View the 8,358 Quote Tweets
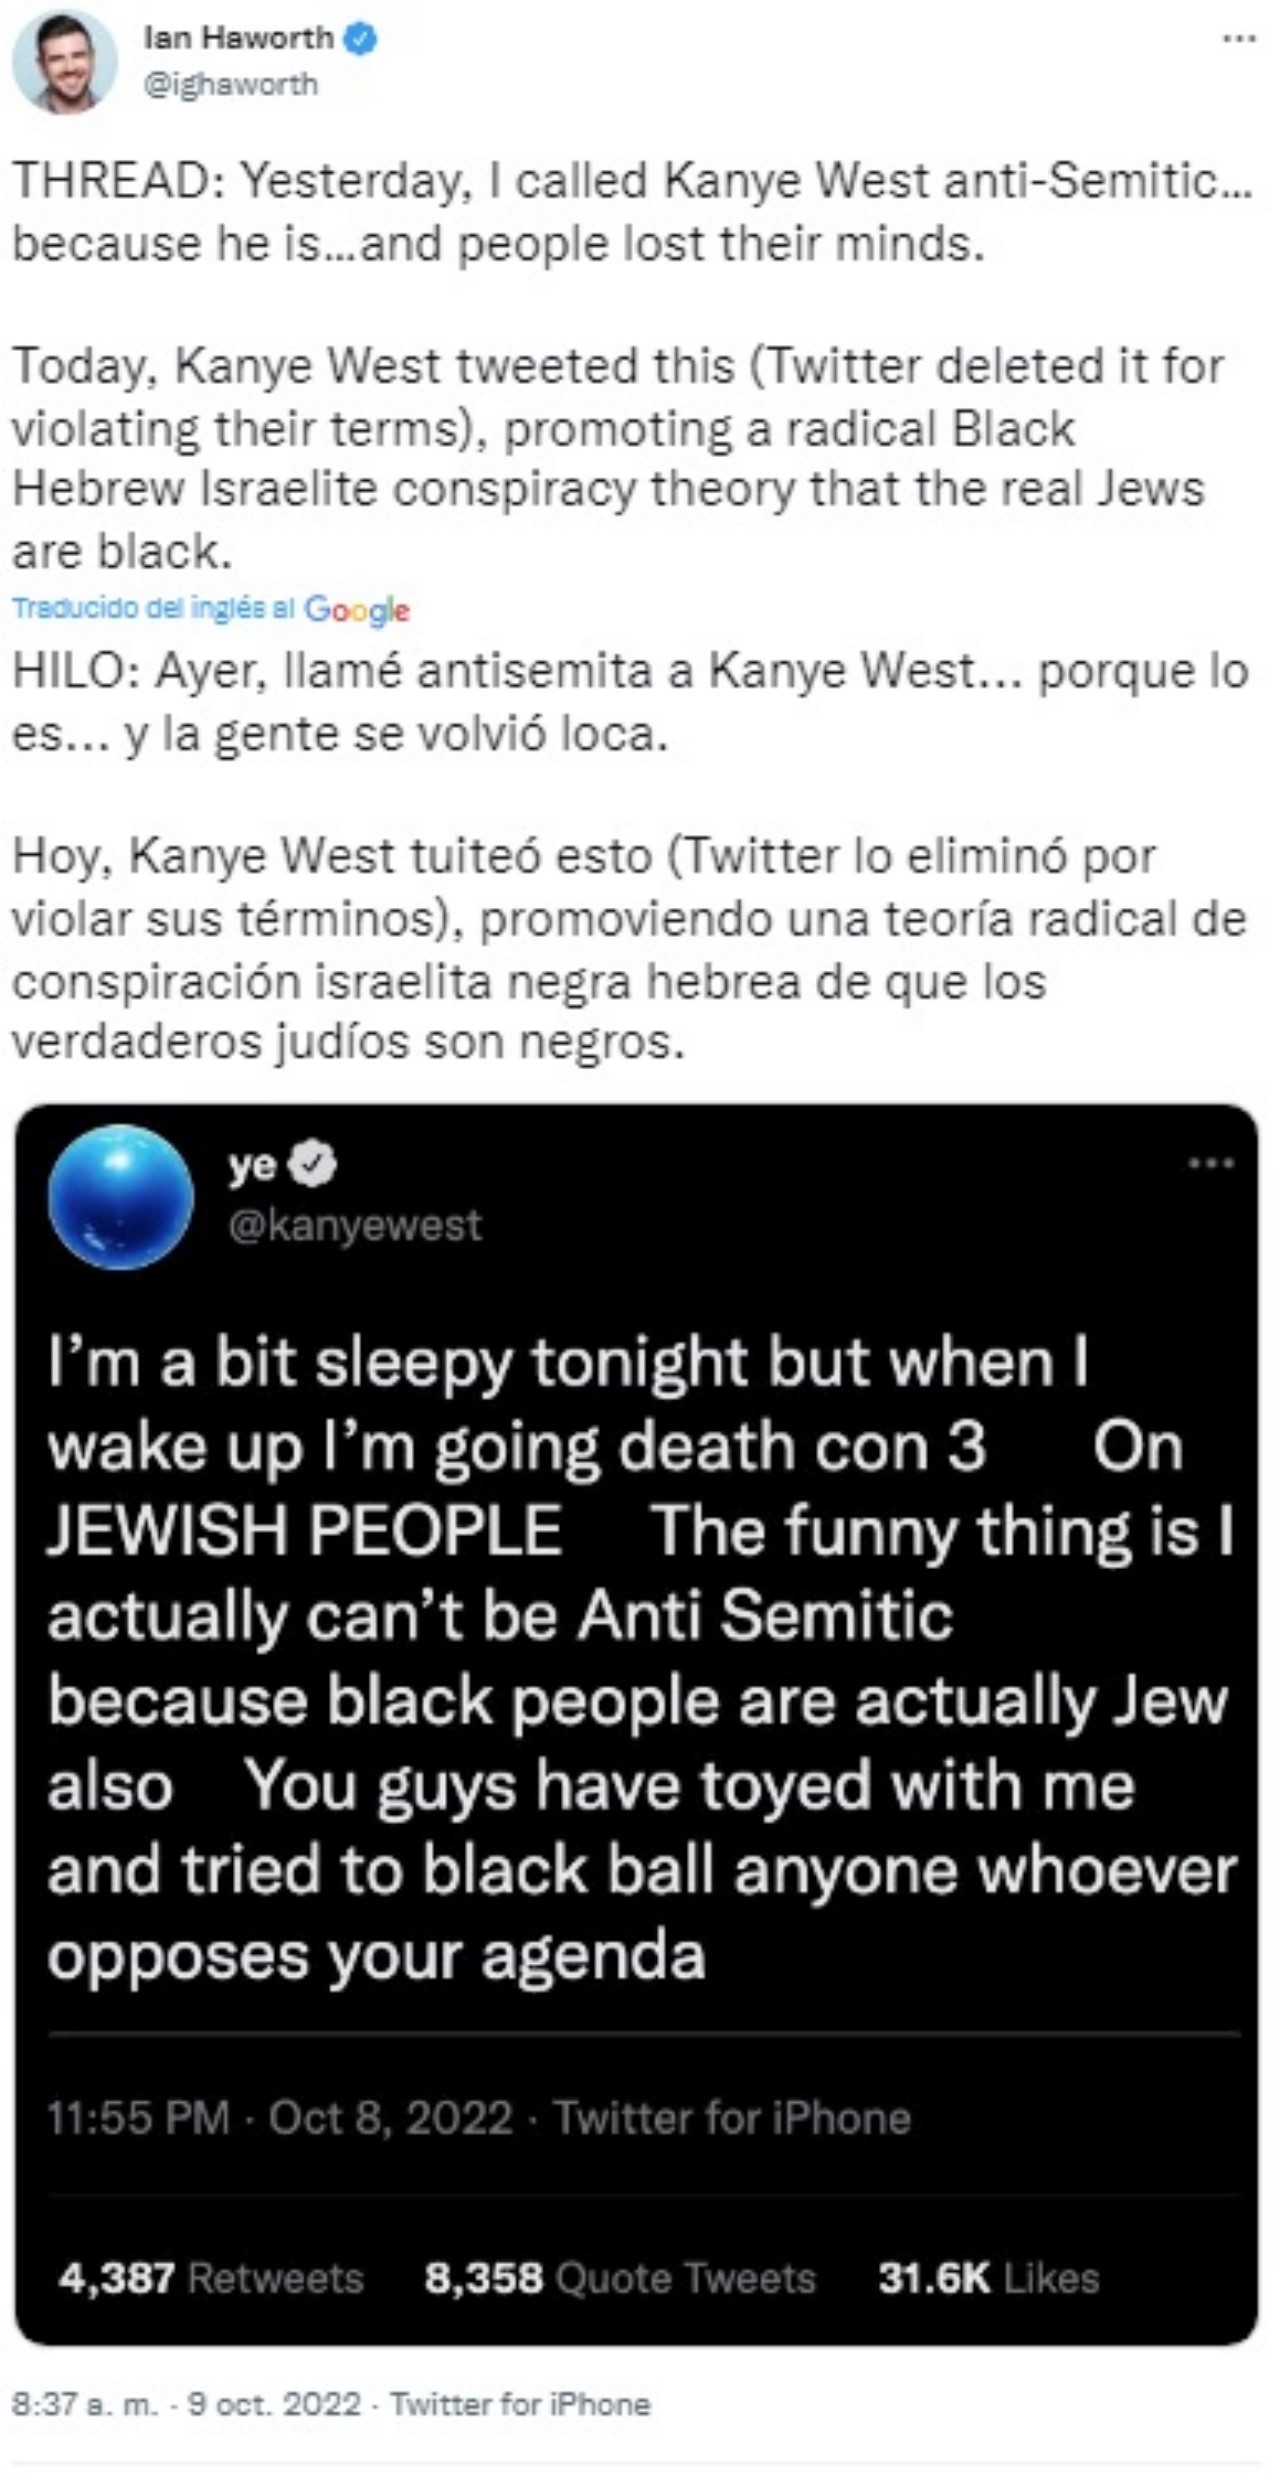1280x2477 pixels. (x=620, y=2278)
